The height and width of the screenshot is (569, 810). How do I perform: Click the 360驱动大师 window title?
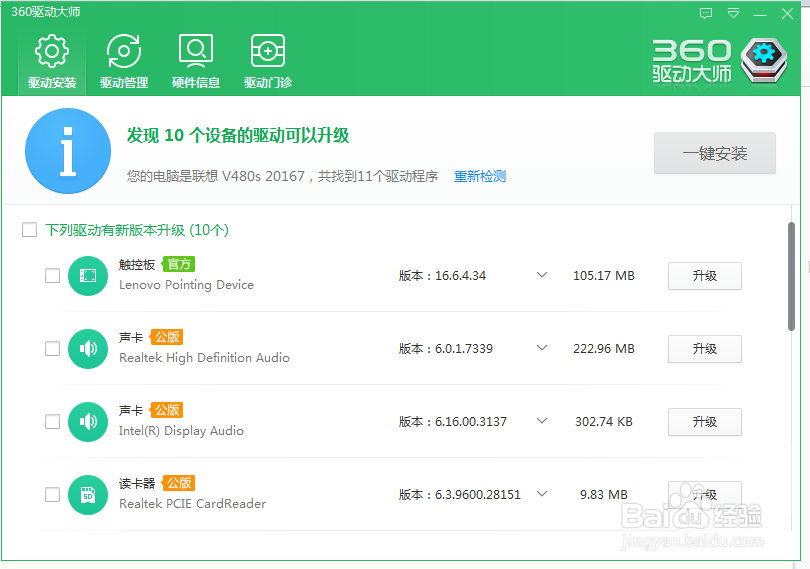45,12
